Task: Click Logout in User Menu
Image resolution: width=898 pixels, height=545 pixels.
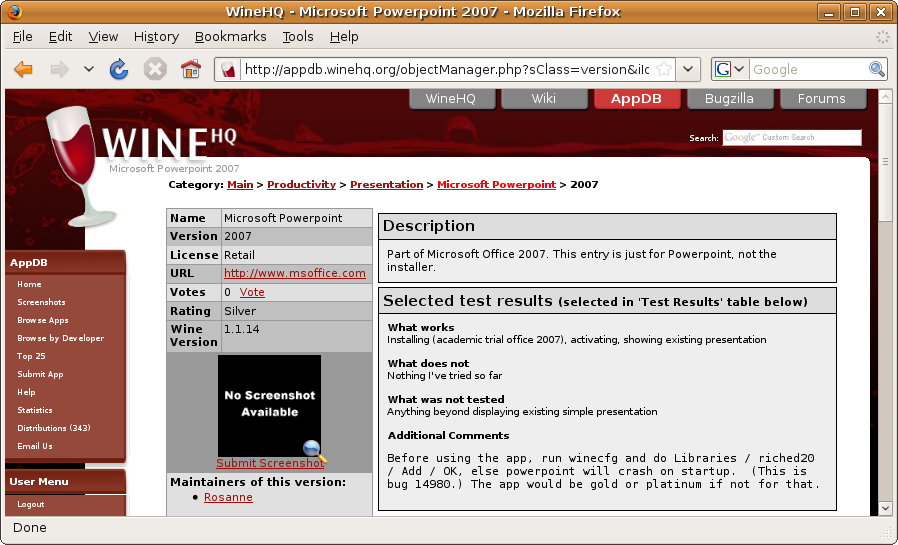Action: [30, 504]
